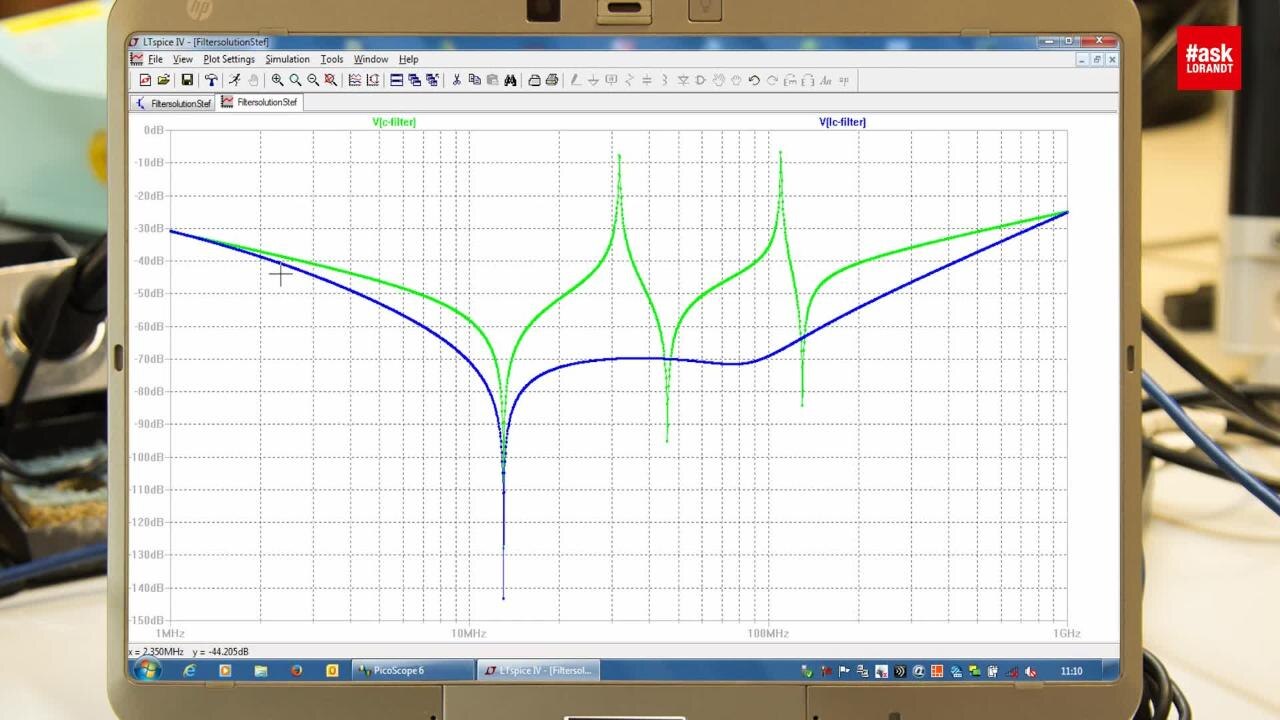Image resolution: width=1280 pixels, height=720 pixels.
Task: Click the Cut scissors icon
Action: click(x=456, y=80)
